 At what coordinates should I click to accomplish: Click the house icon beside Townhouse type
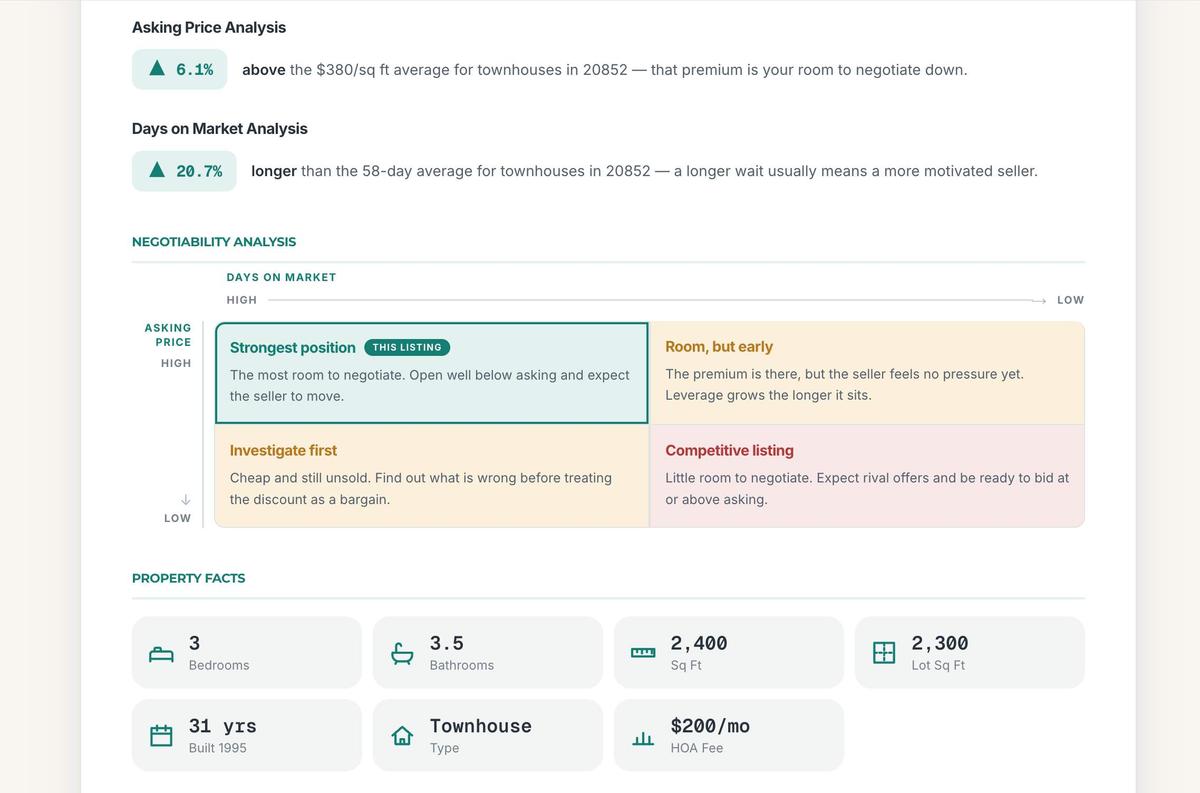(402, 736)
